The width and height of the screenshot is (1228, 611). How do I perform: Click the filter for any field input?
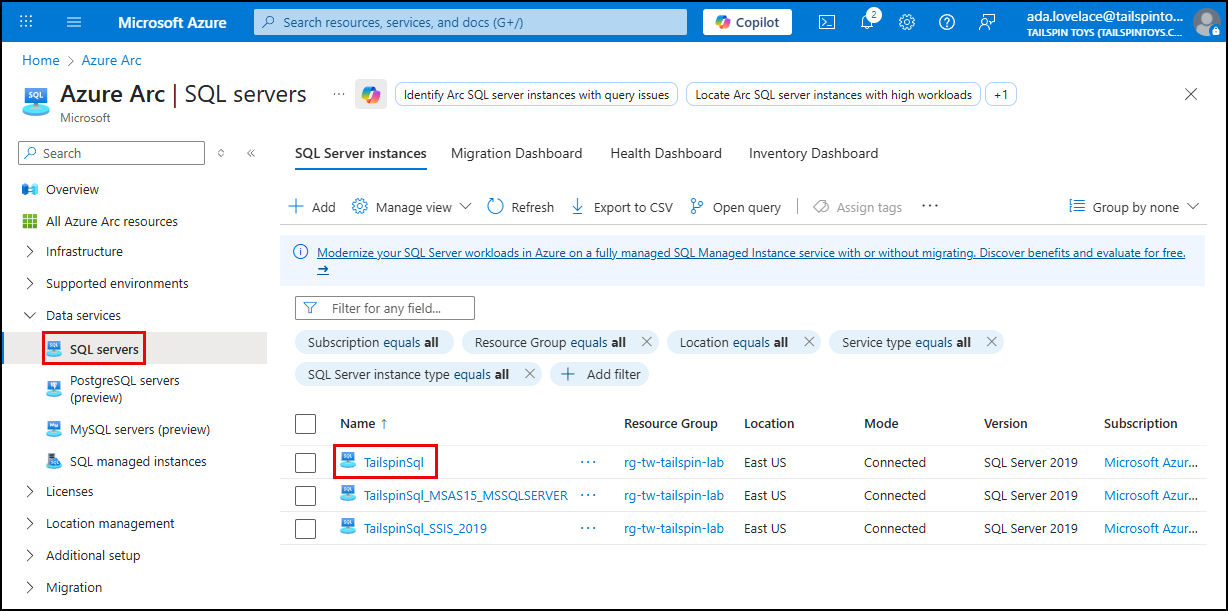tap(395, 307)
